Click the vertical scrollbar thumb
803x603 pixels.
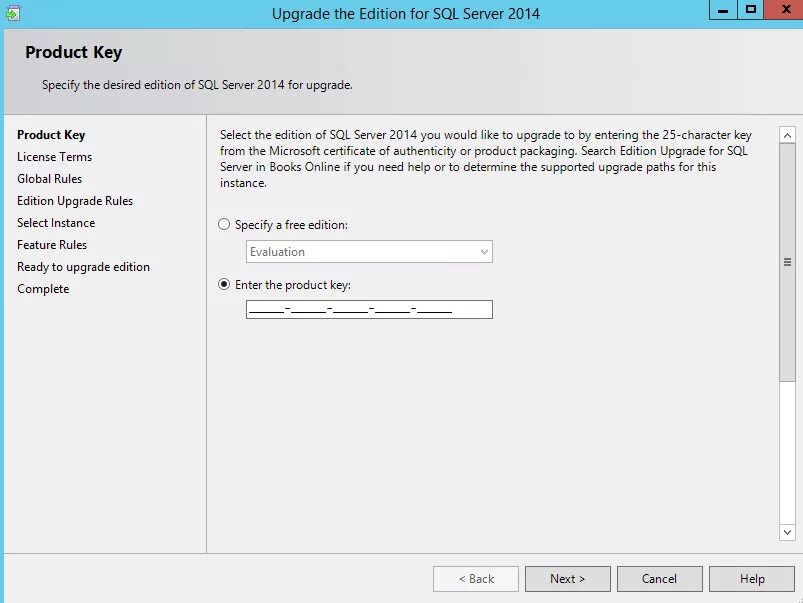tap(787, 262)
